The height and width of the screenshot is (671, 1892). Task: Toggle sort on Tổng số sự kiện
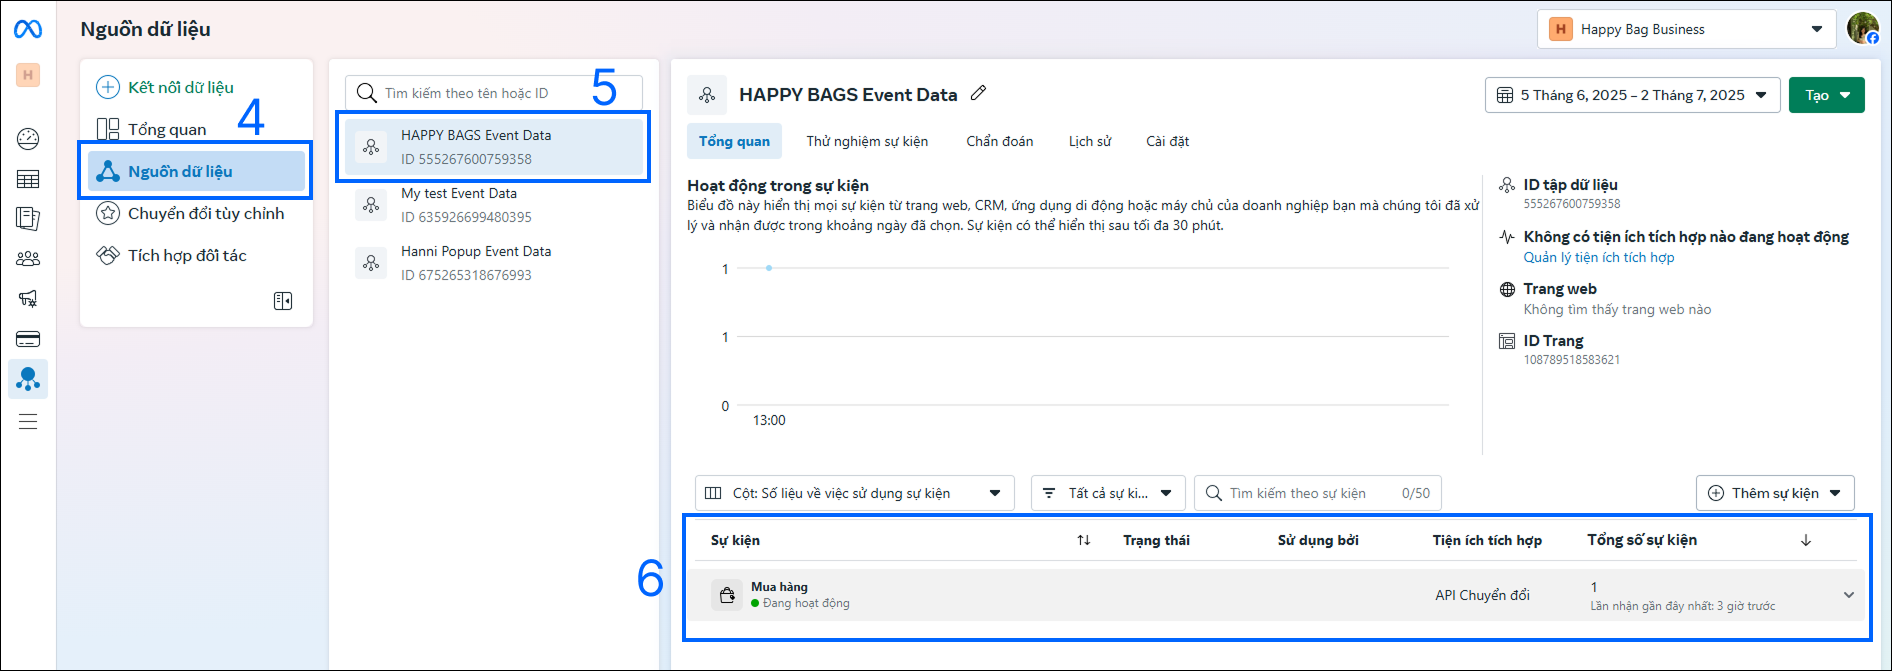click(x=1805, y=540)
